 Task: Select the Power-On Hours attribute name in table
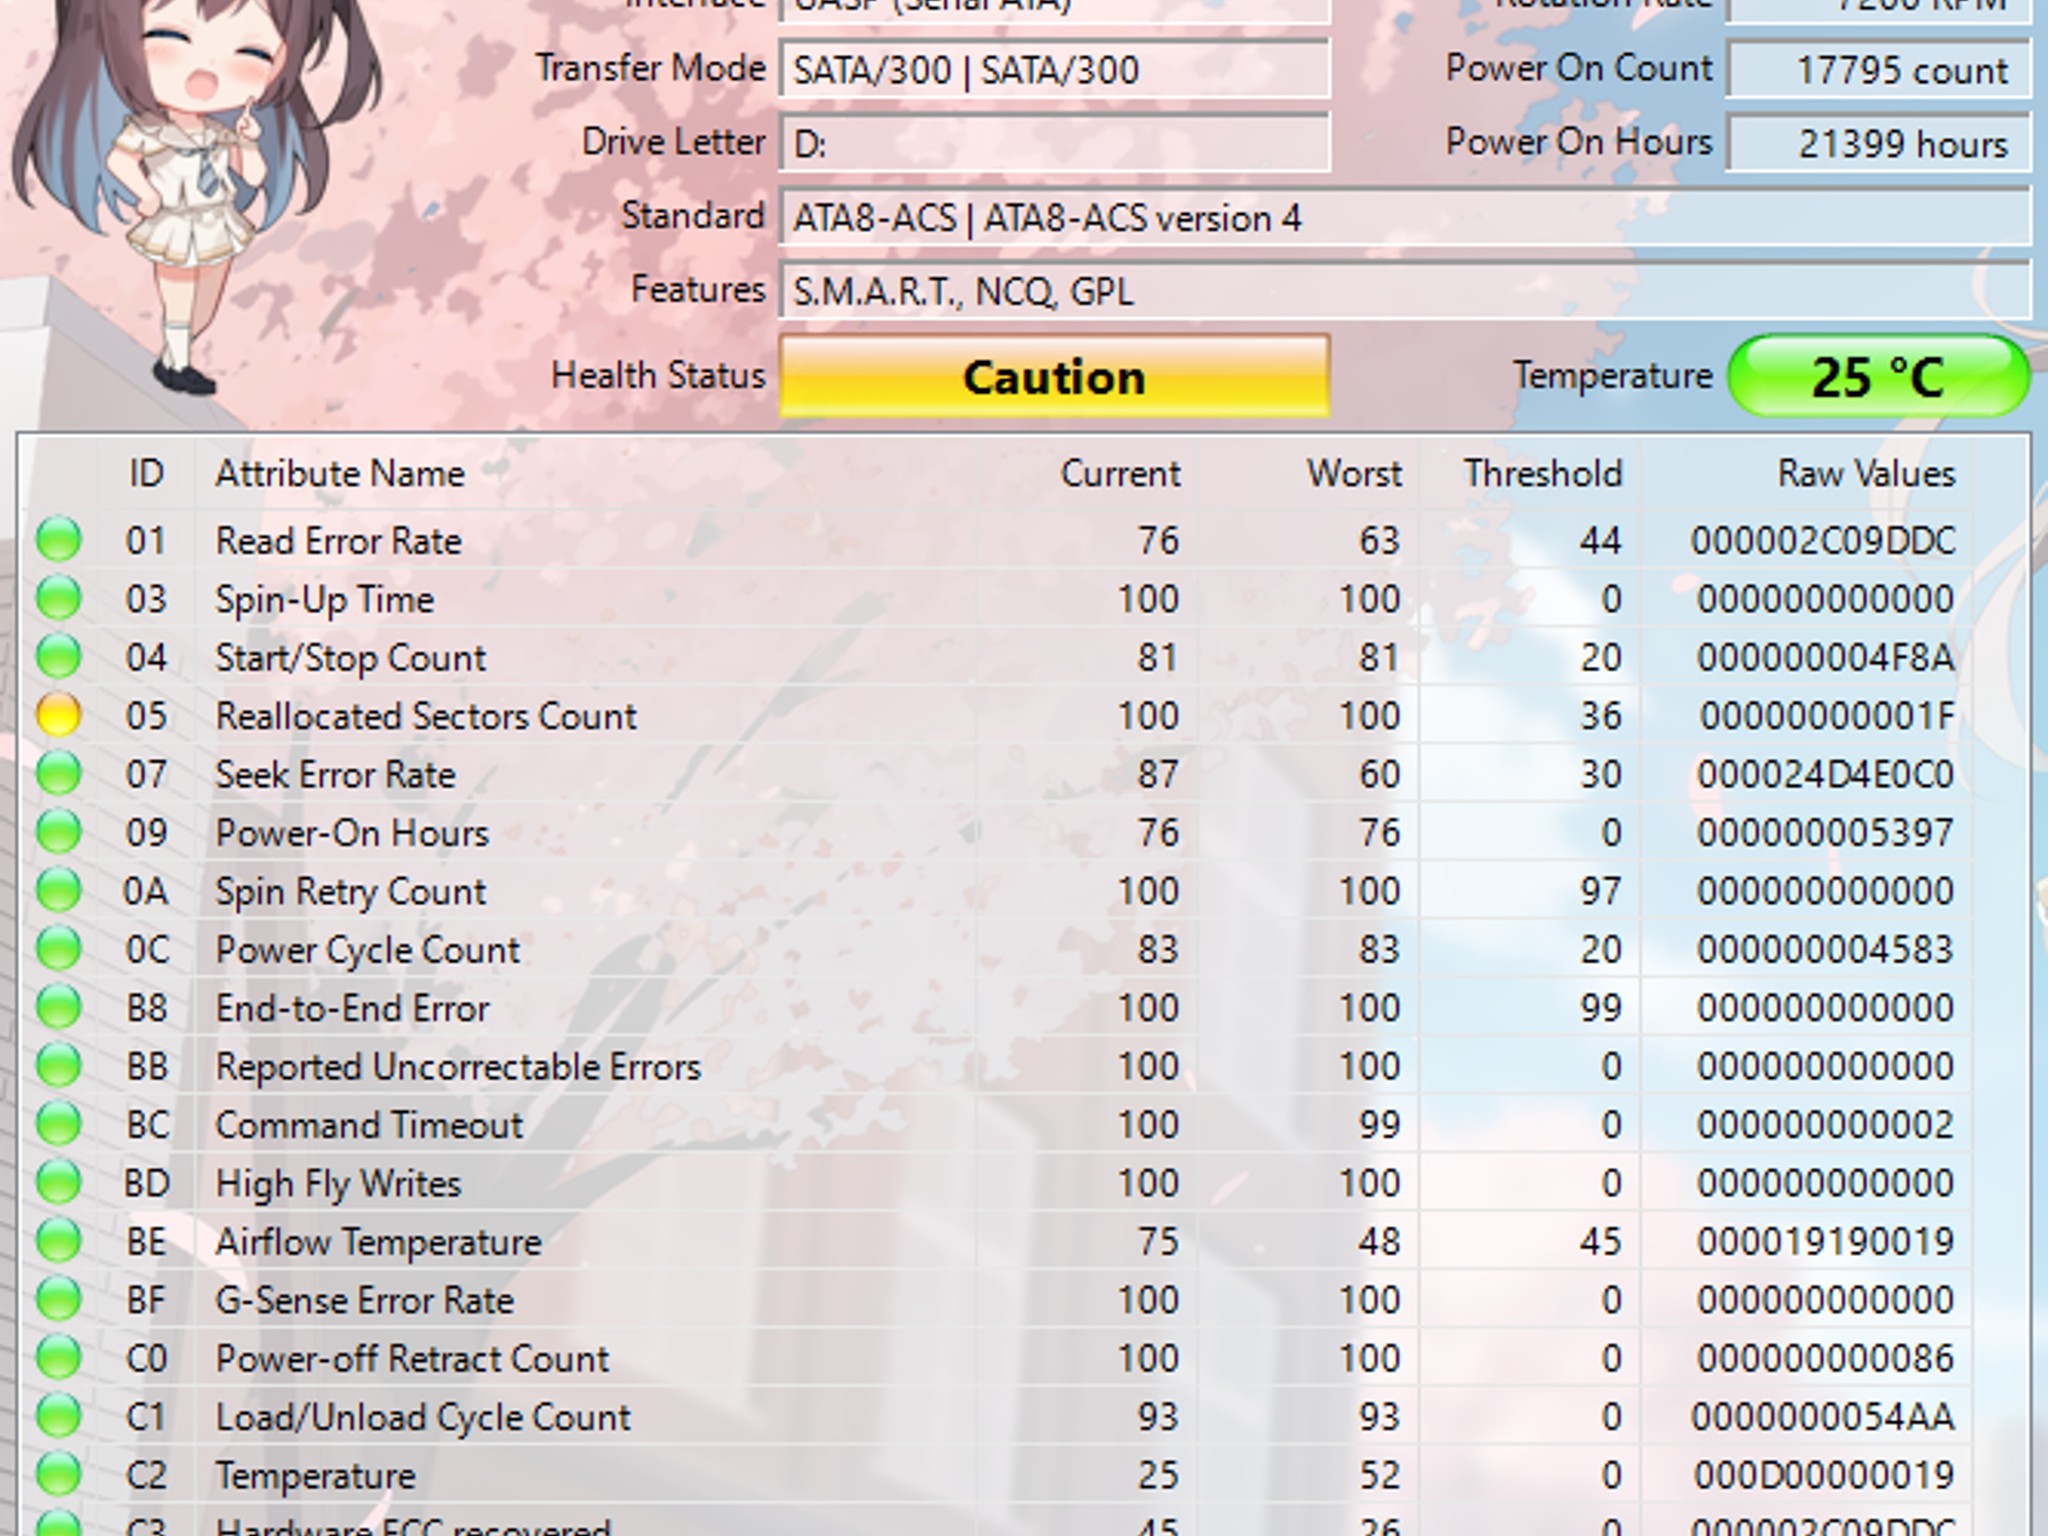(x=352, y=832)
